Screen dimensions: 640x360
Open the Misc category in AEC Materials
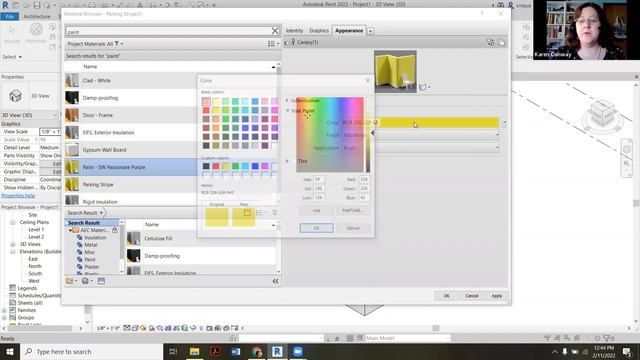[89, 252]
